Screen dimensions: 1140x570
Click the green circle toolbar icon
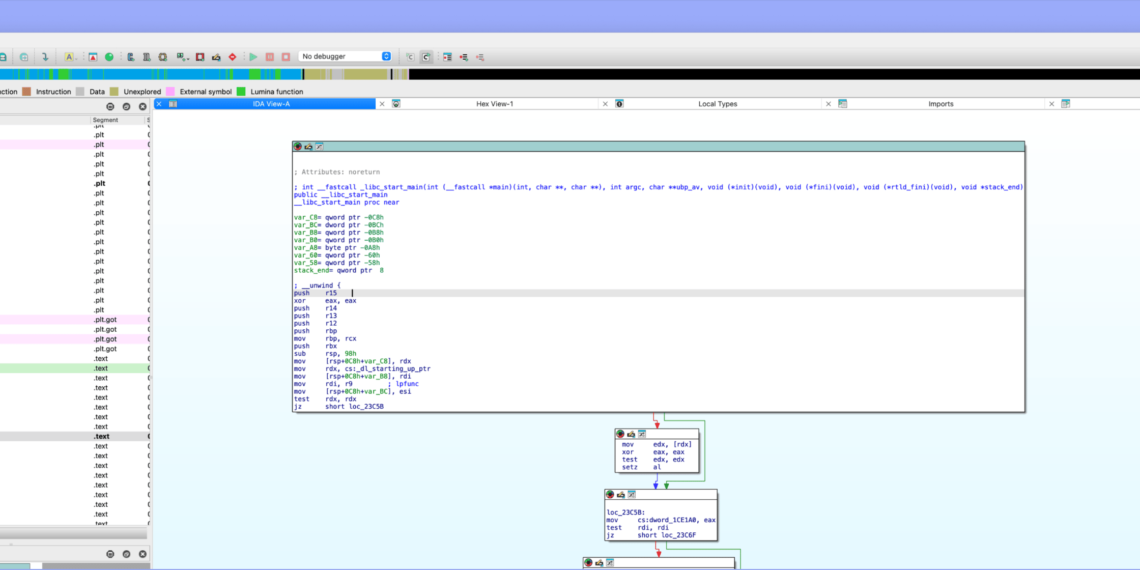(109, 57)
